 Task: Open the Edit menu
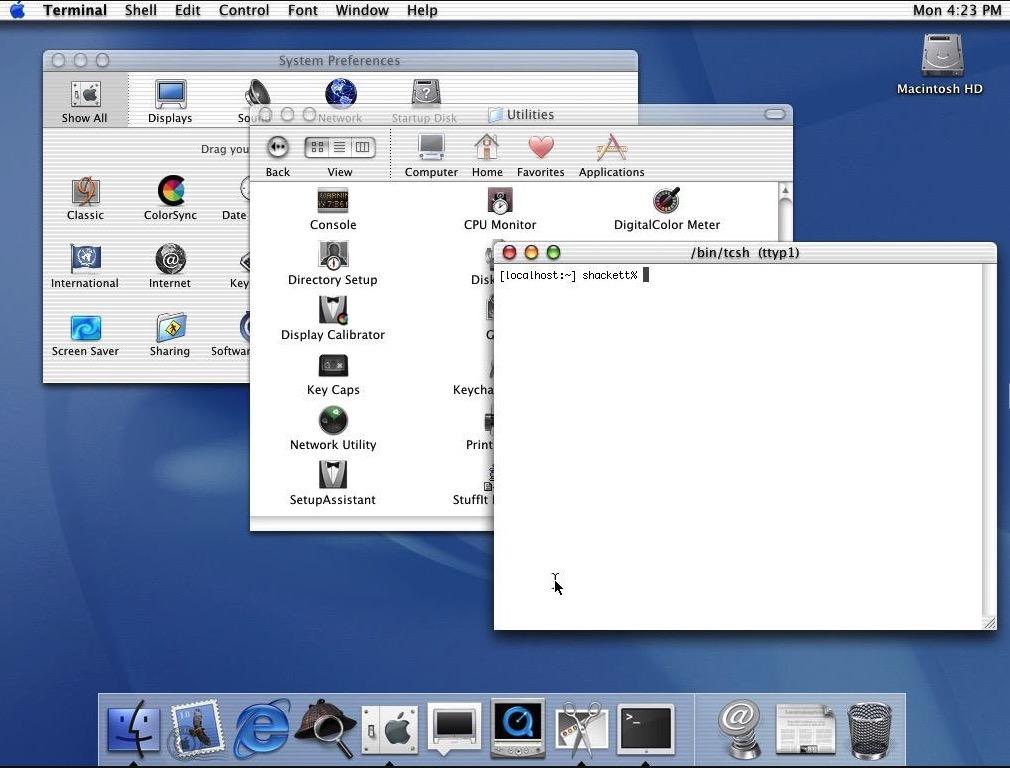(x=187, y=10)
